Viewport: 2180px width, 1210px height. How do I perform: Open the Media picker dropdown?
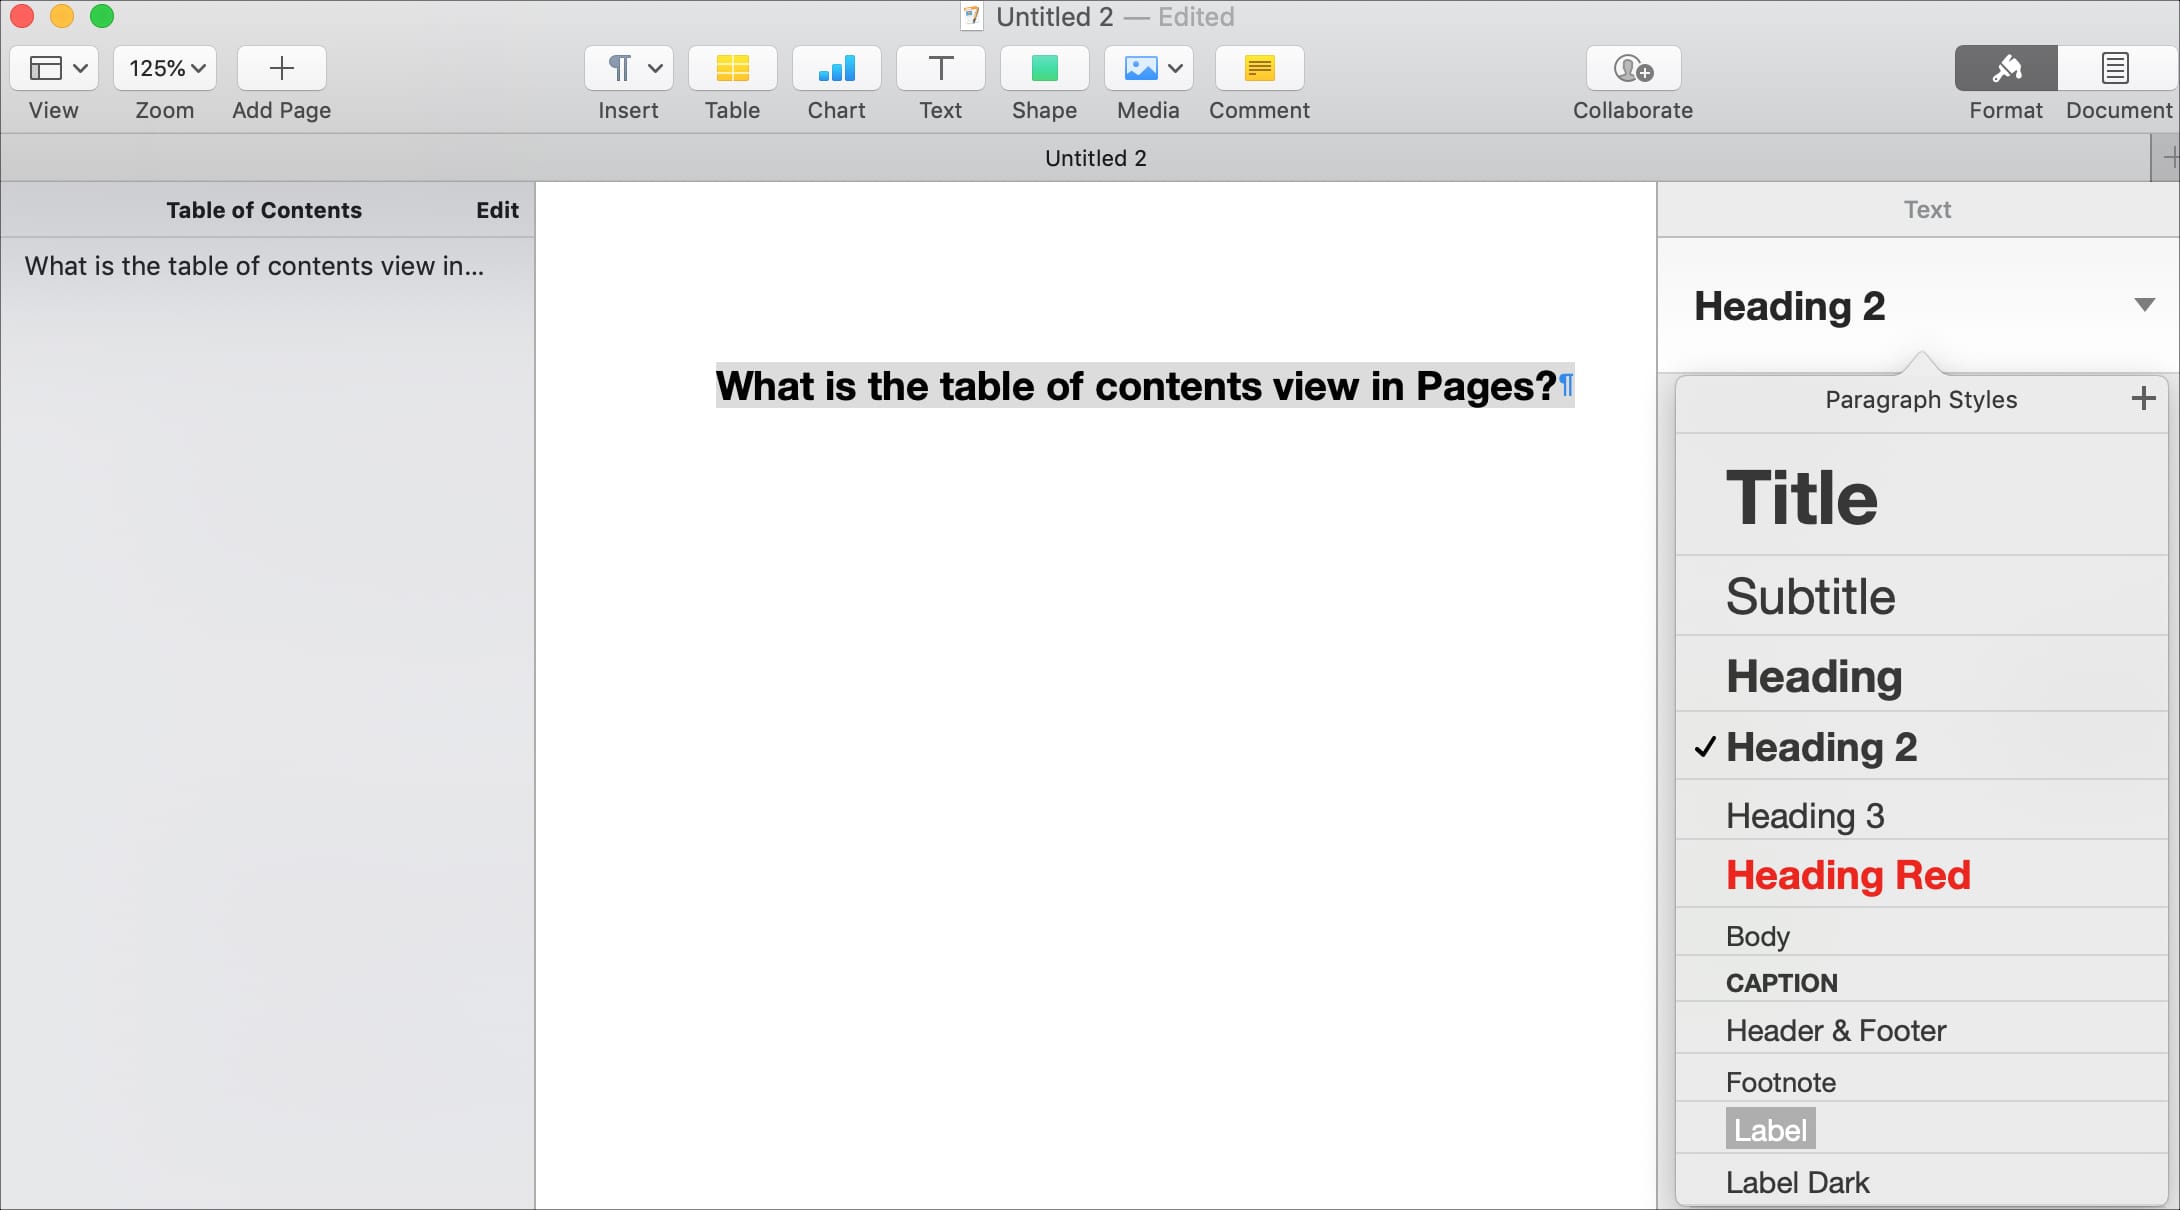1149,68
